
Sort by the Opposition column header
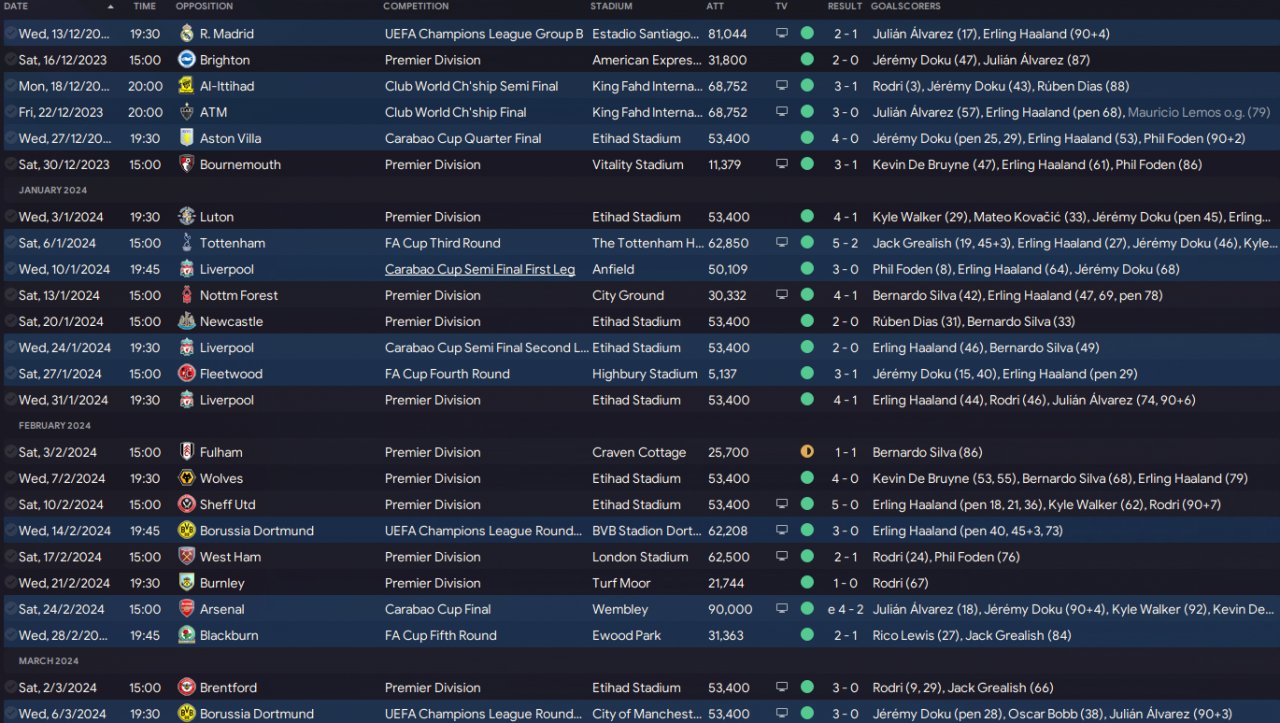(x=204, y=7)
